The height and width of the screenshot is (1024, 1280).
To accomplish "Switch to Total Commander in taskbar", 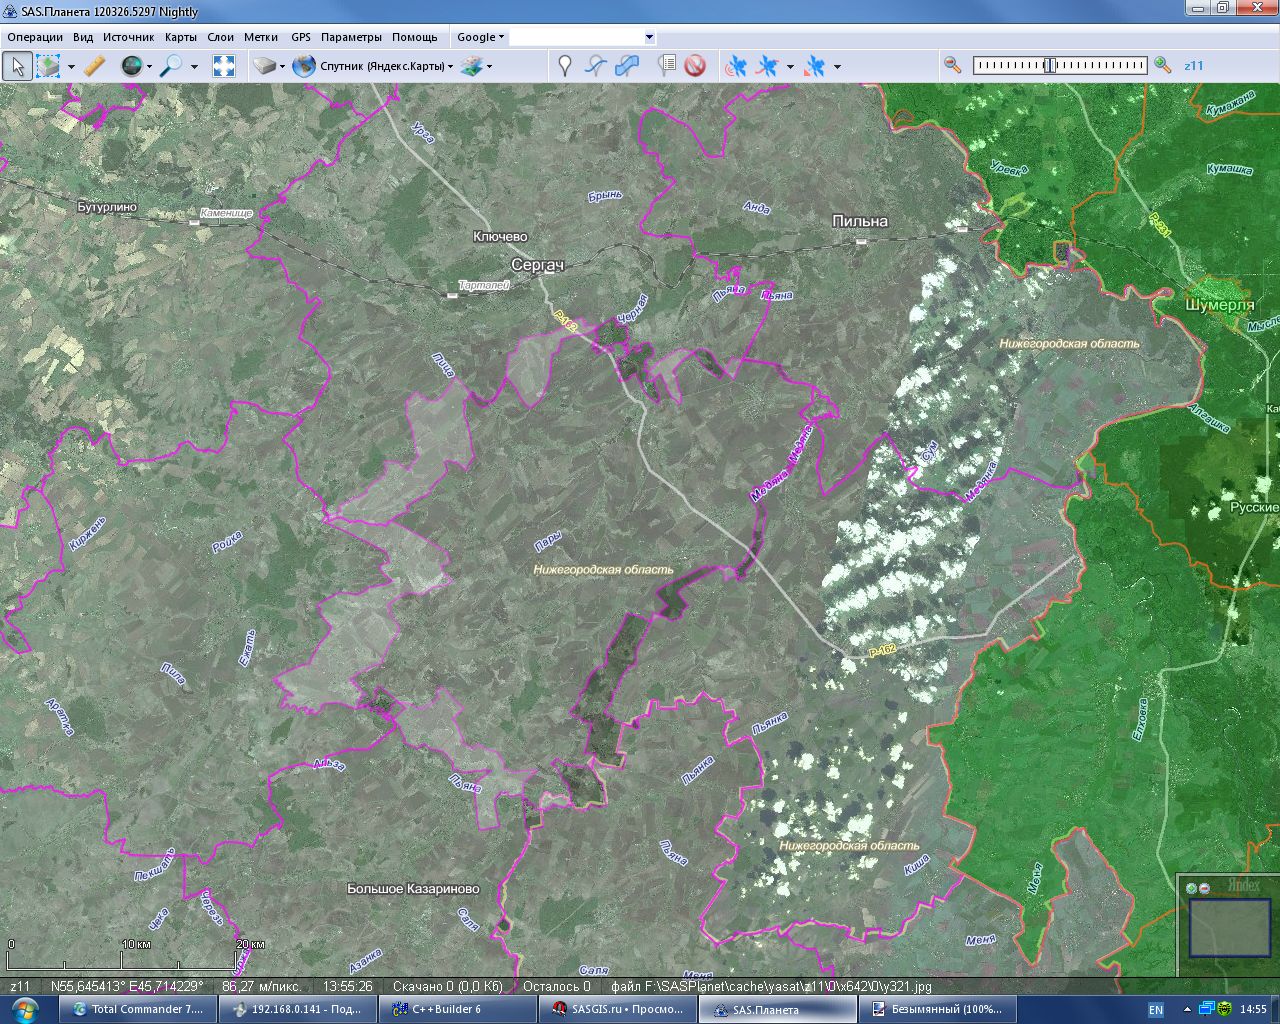I will [137, 1009].
